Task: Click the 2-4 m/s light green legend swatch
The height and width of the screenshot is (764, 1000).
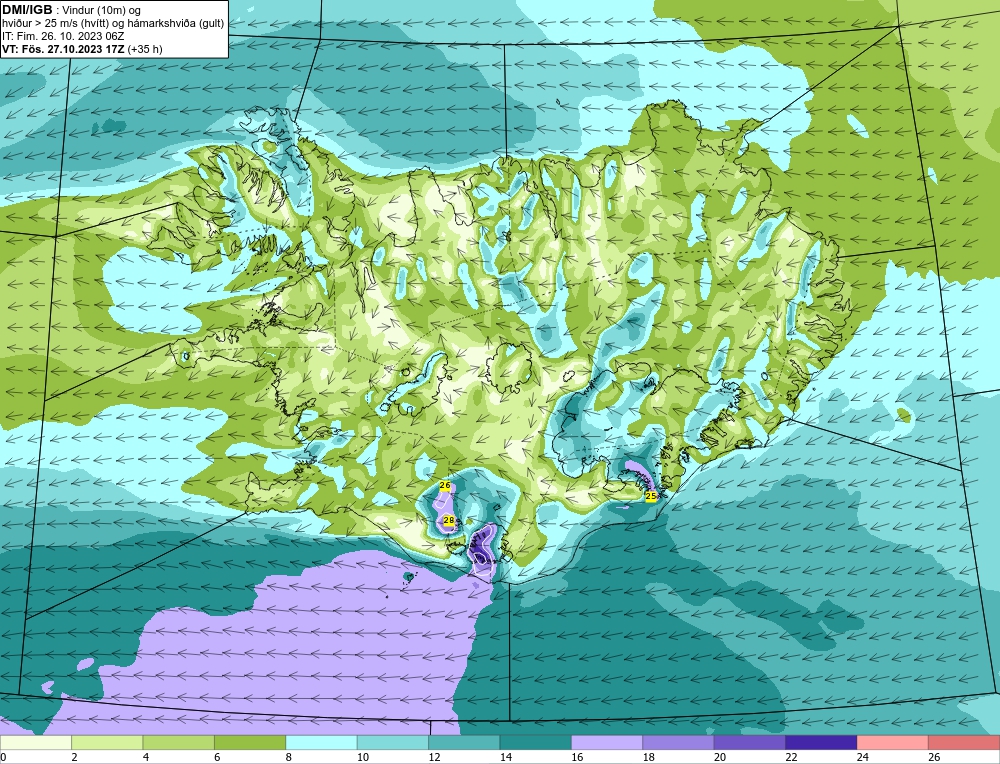Action: 107,743
